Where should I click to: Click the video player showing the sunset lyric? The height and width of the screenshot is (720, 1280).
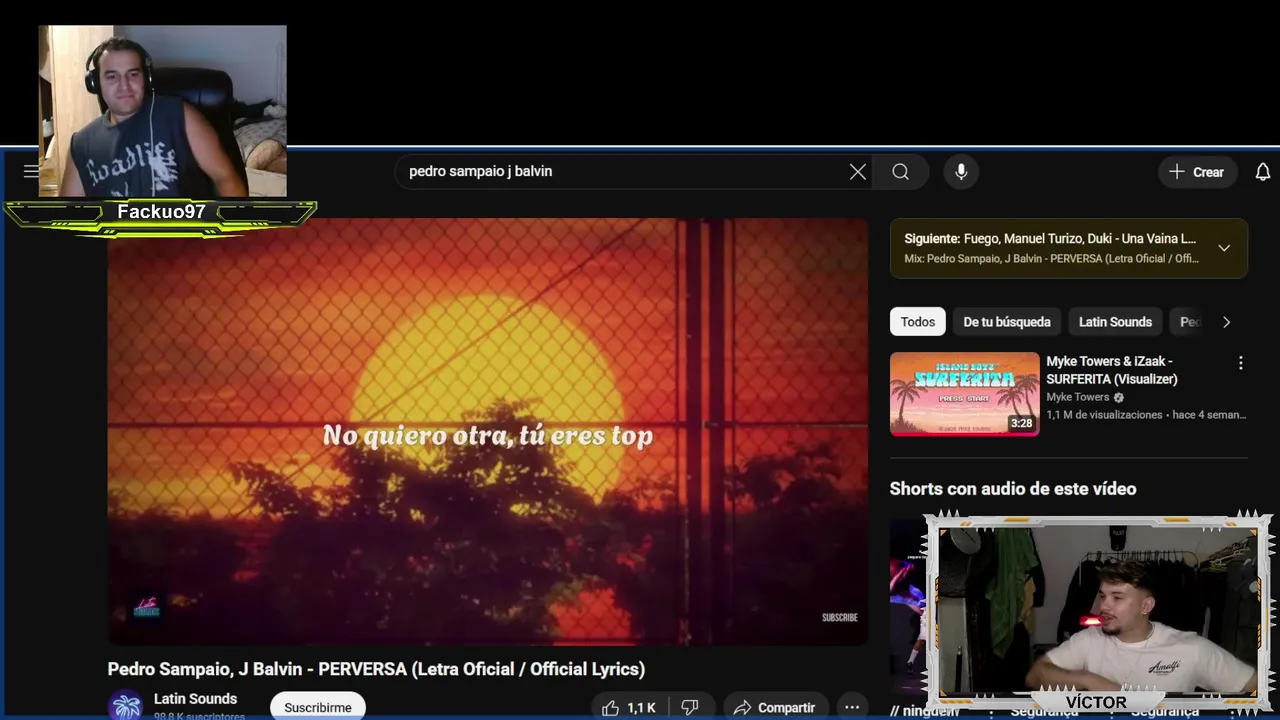tap(488, 431)
